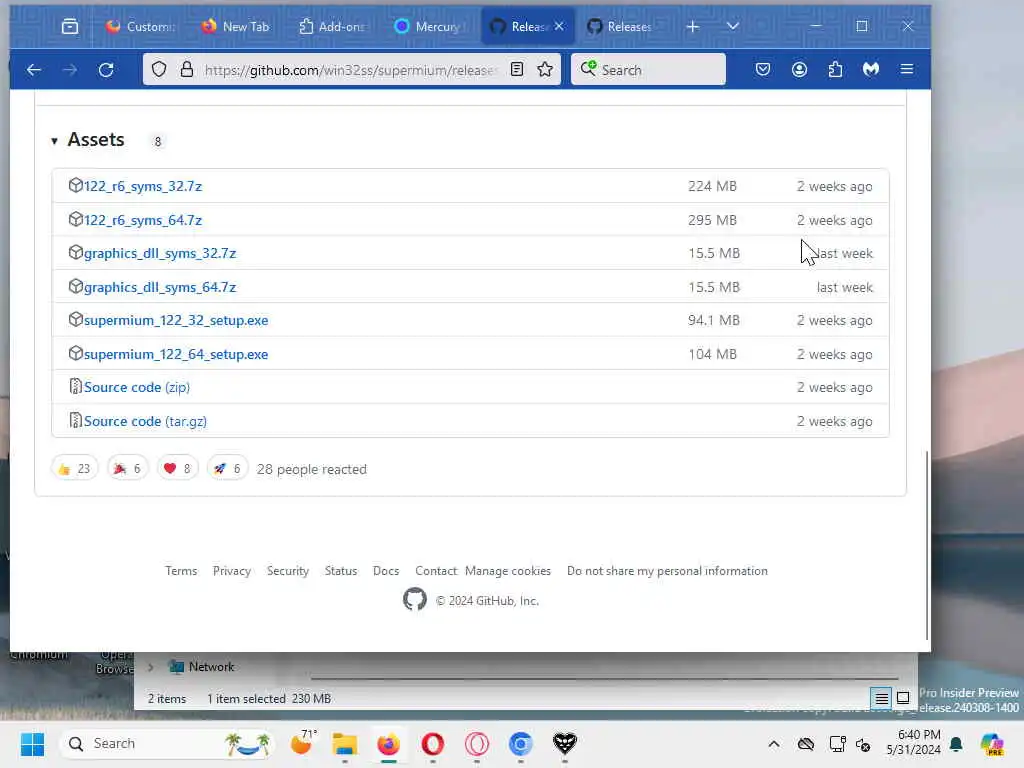
Task: Bookmark this page with the star icon
Action: (545, 69)
